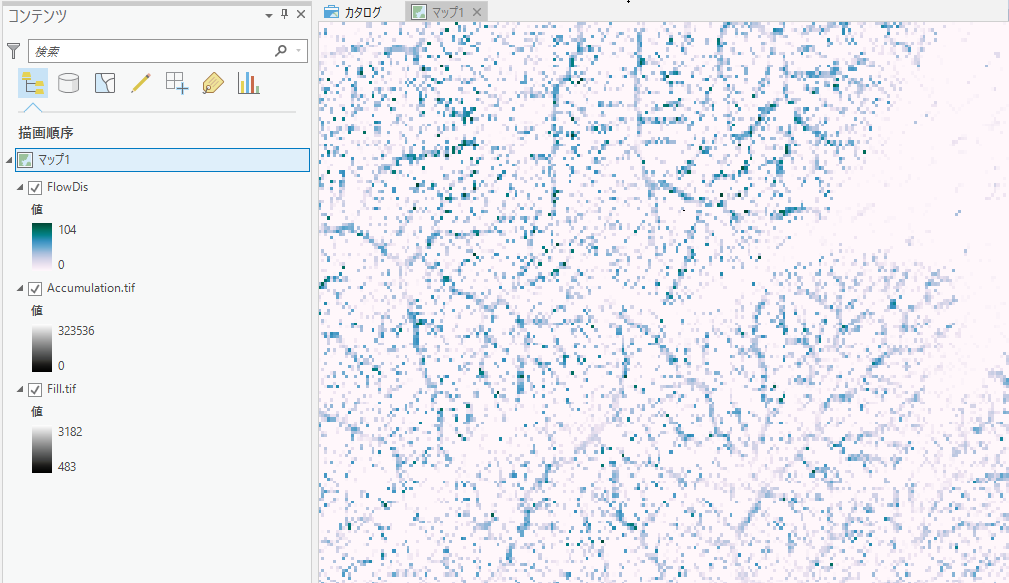Select the List By Editing pencil icon

140,83
